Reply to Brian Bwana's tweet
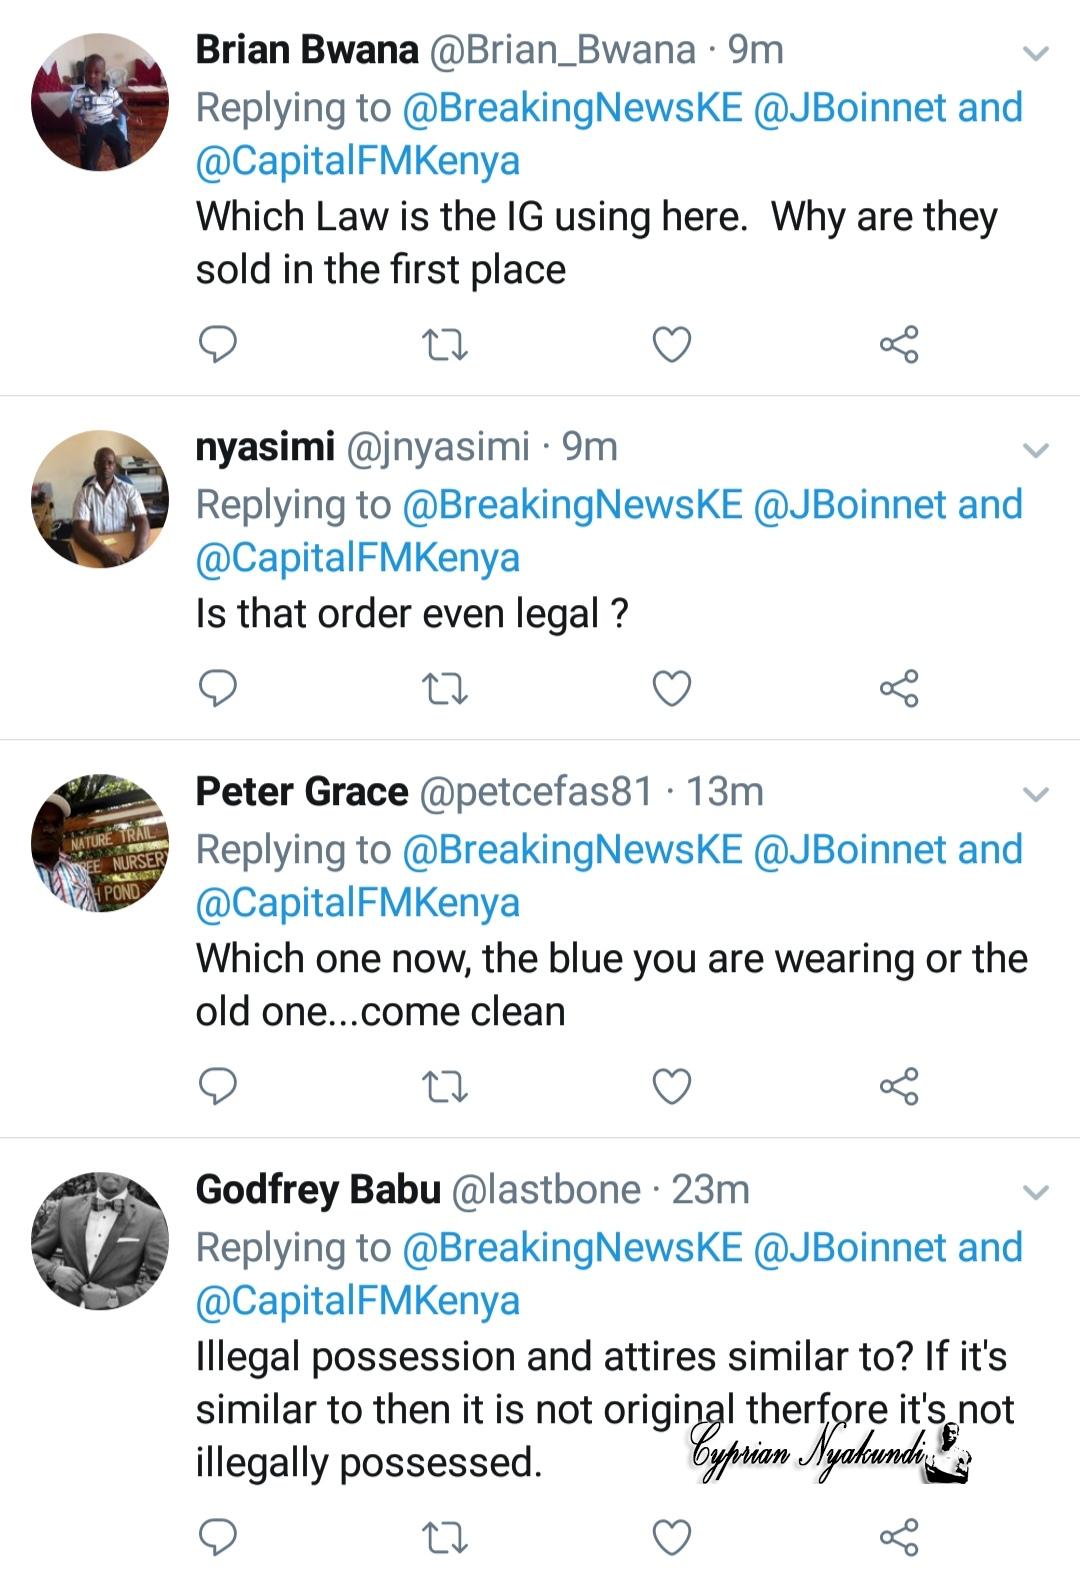 (x=218, y=344)
